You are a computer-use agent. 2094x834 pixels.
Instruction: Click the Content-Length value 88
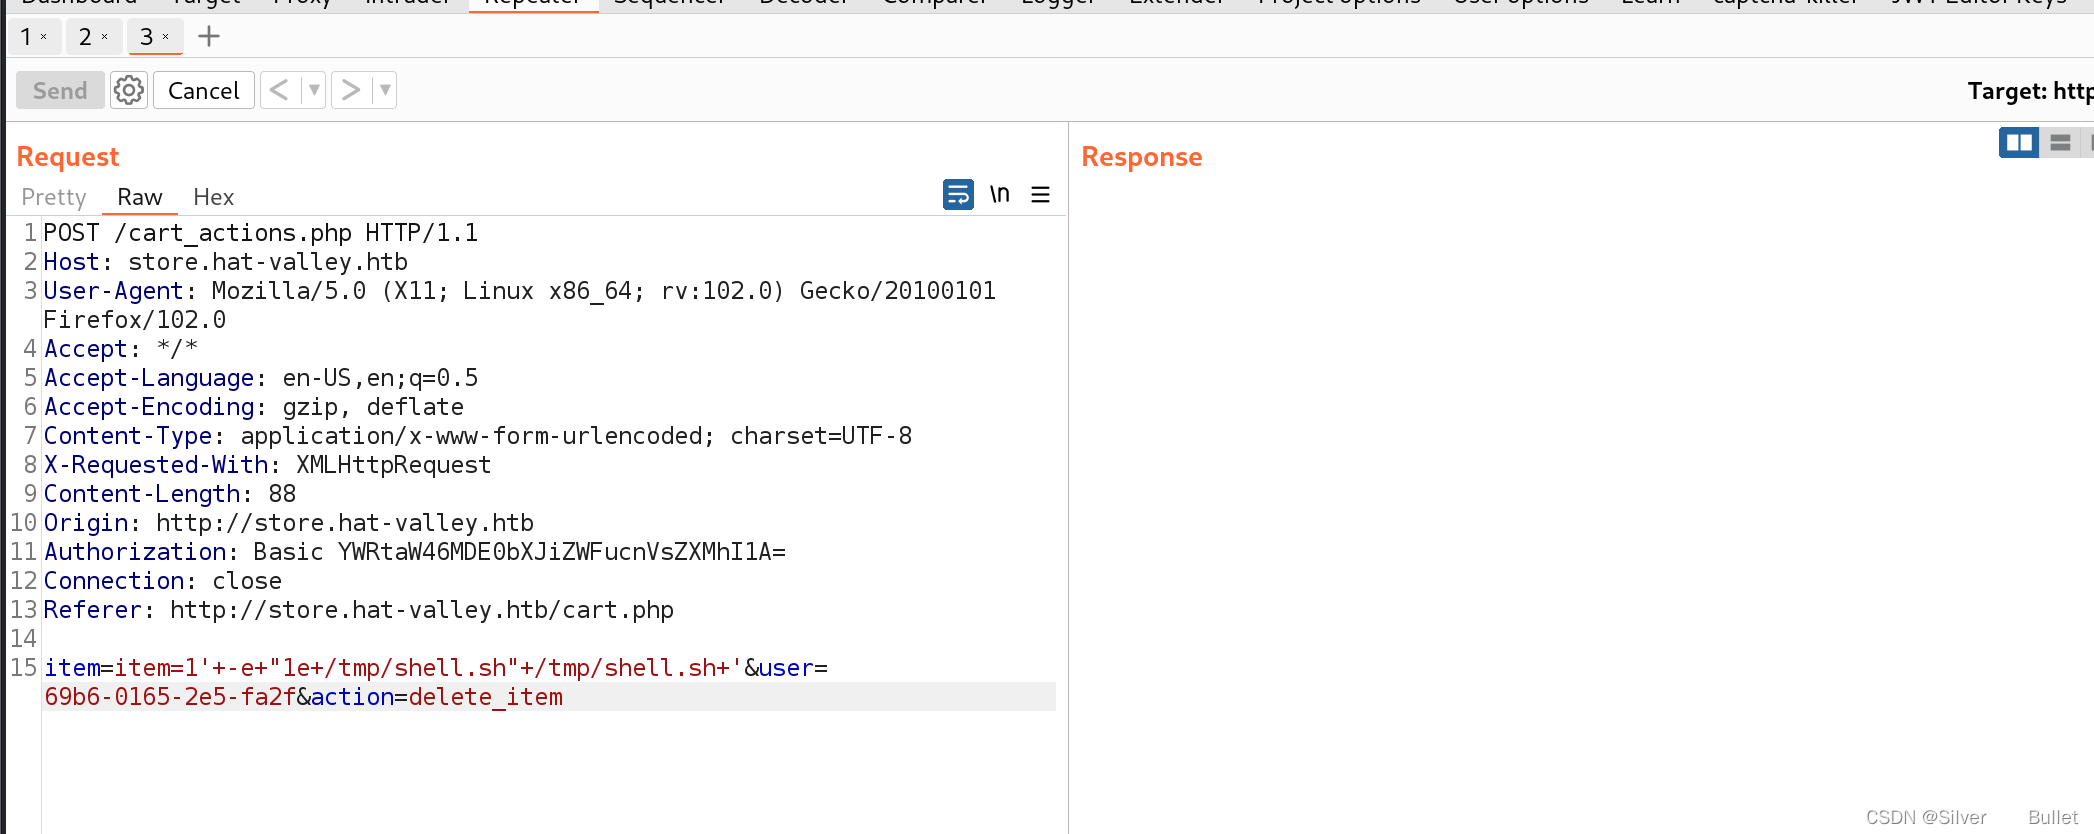pos(282,494)
